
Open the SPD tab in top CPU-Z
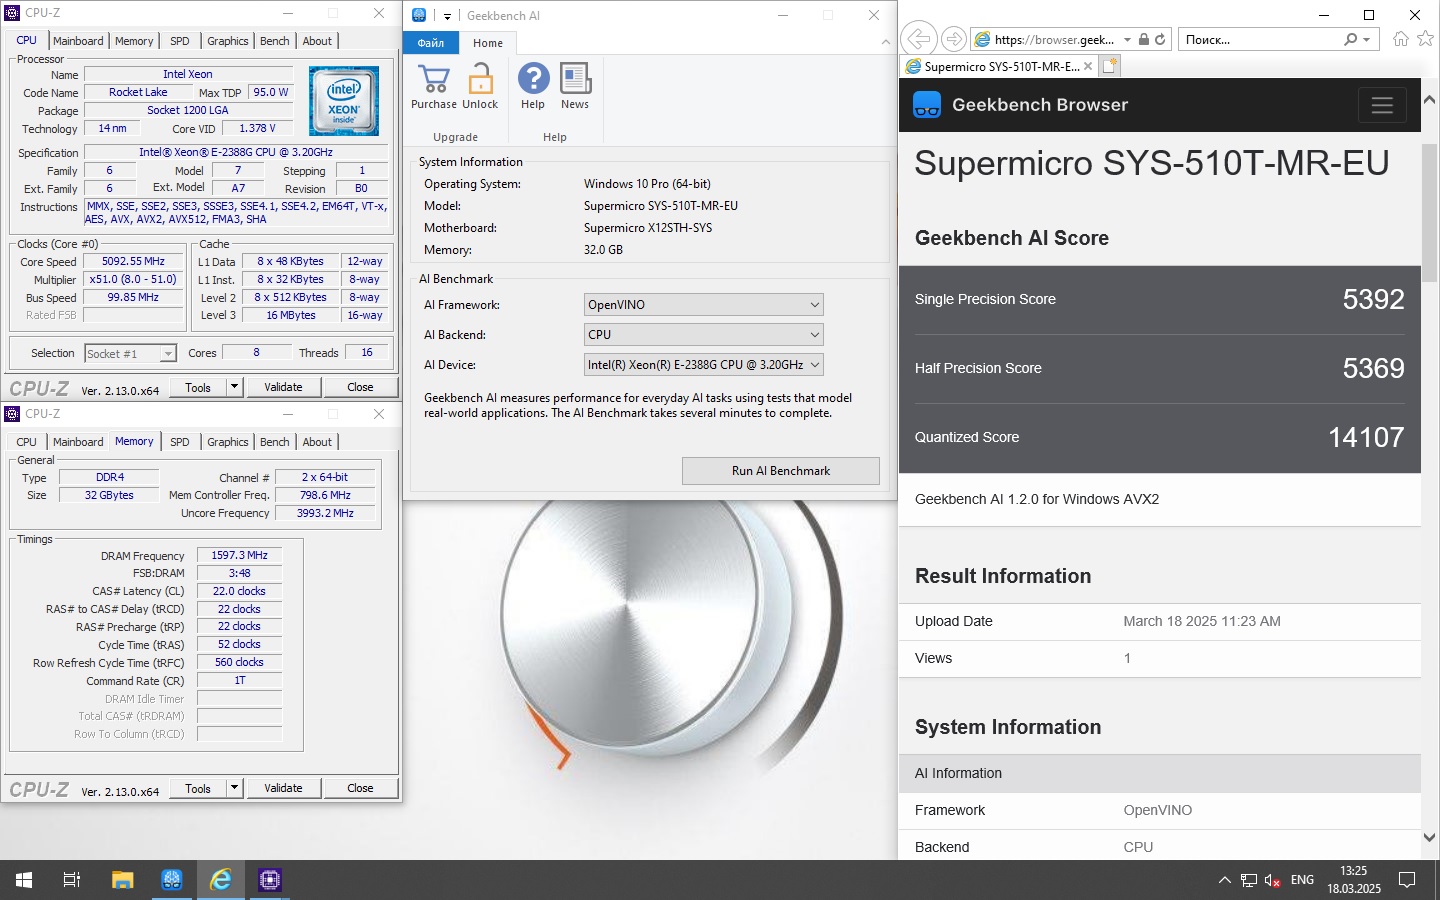pyautogui.click(x=180, y=41)
